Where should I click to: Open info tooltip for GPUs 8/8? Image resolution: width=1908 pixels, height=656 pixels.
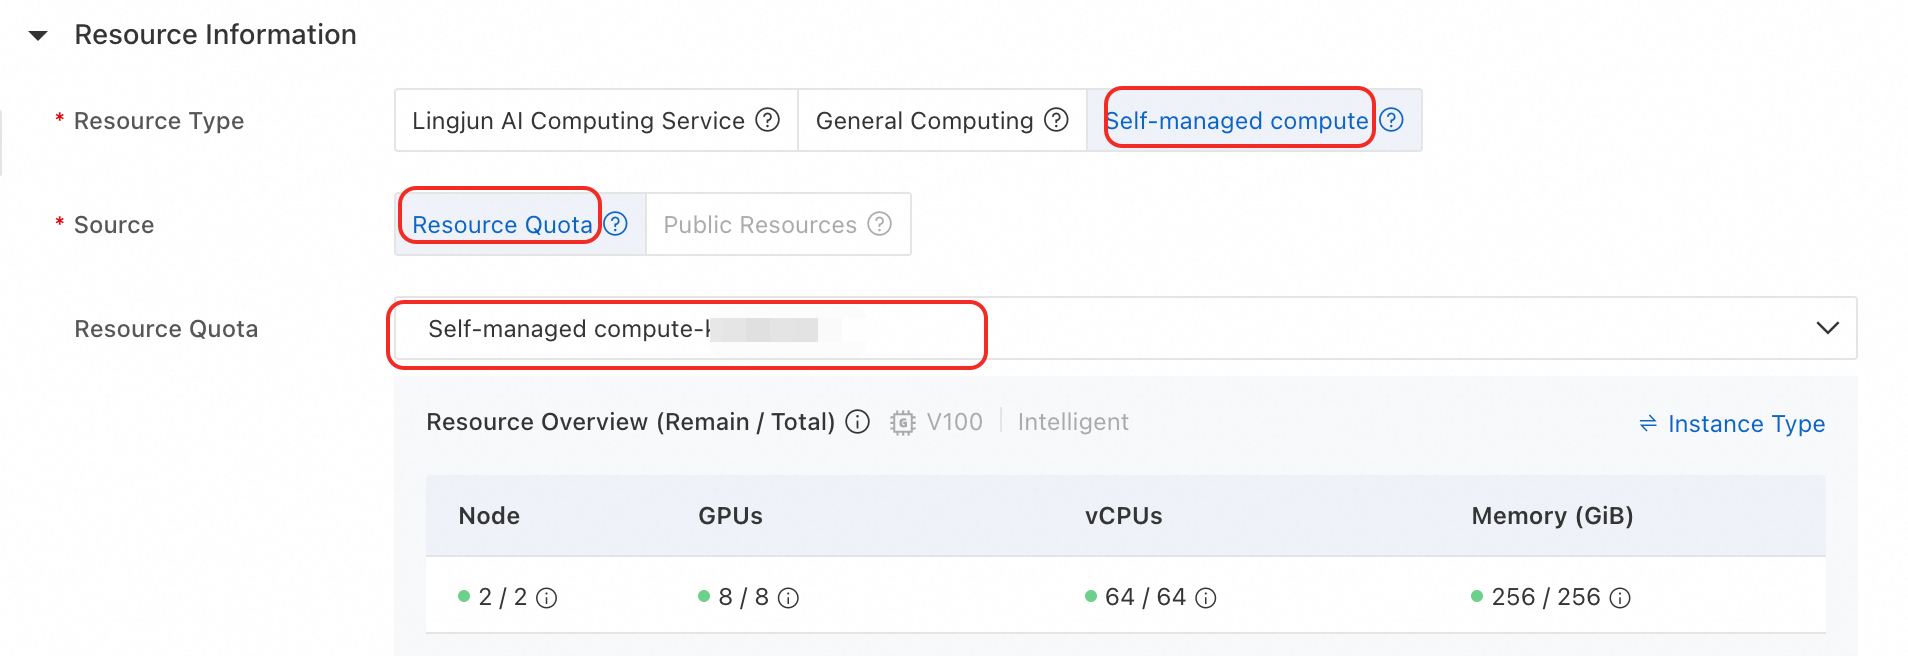(x=789, y=597)
